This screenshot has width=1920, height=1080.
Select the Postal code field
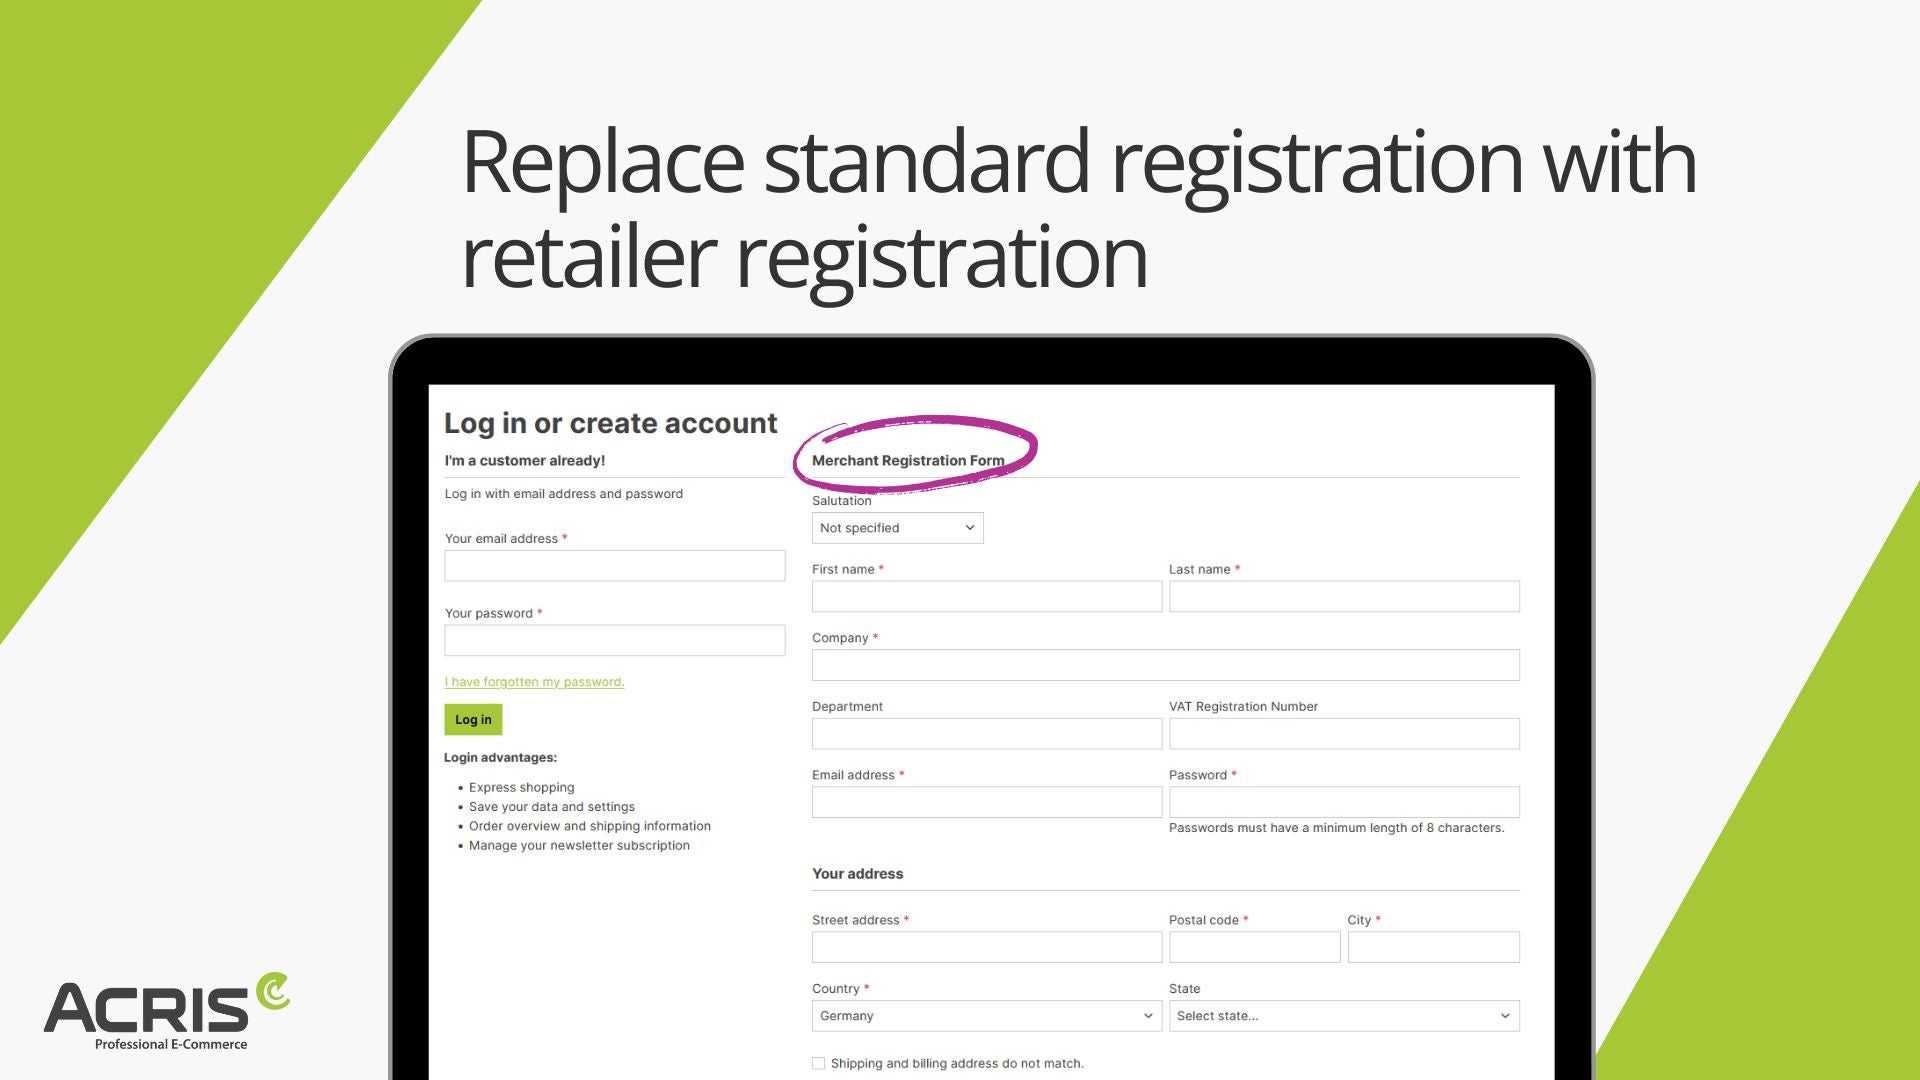pyautogui.click(x=1254, y=947)
